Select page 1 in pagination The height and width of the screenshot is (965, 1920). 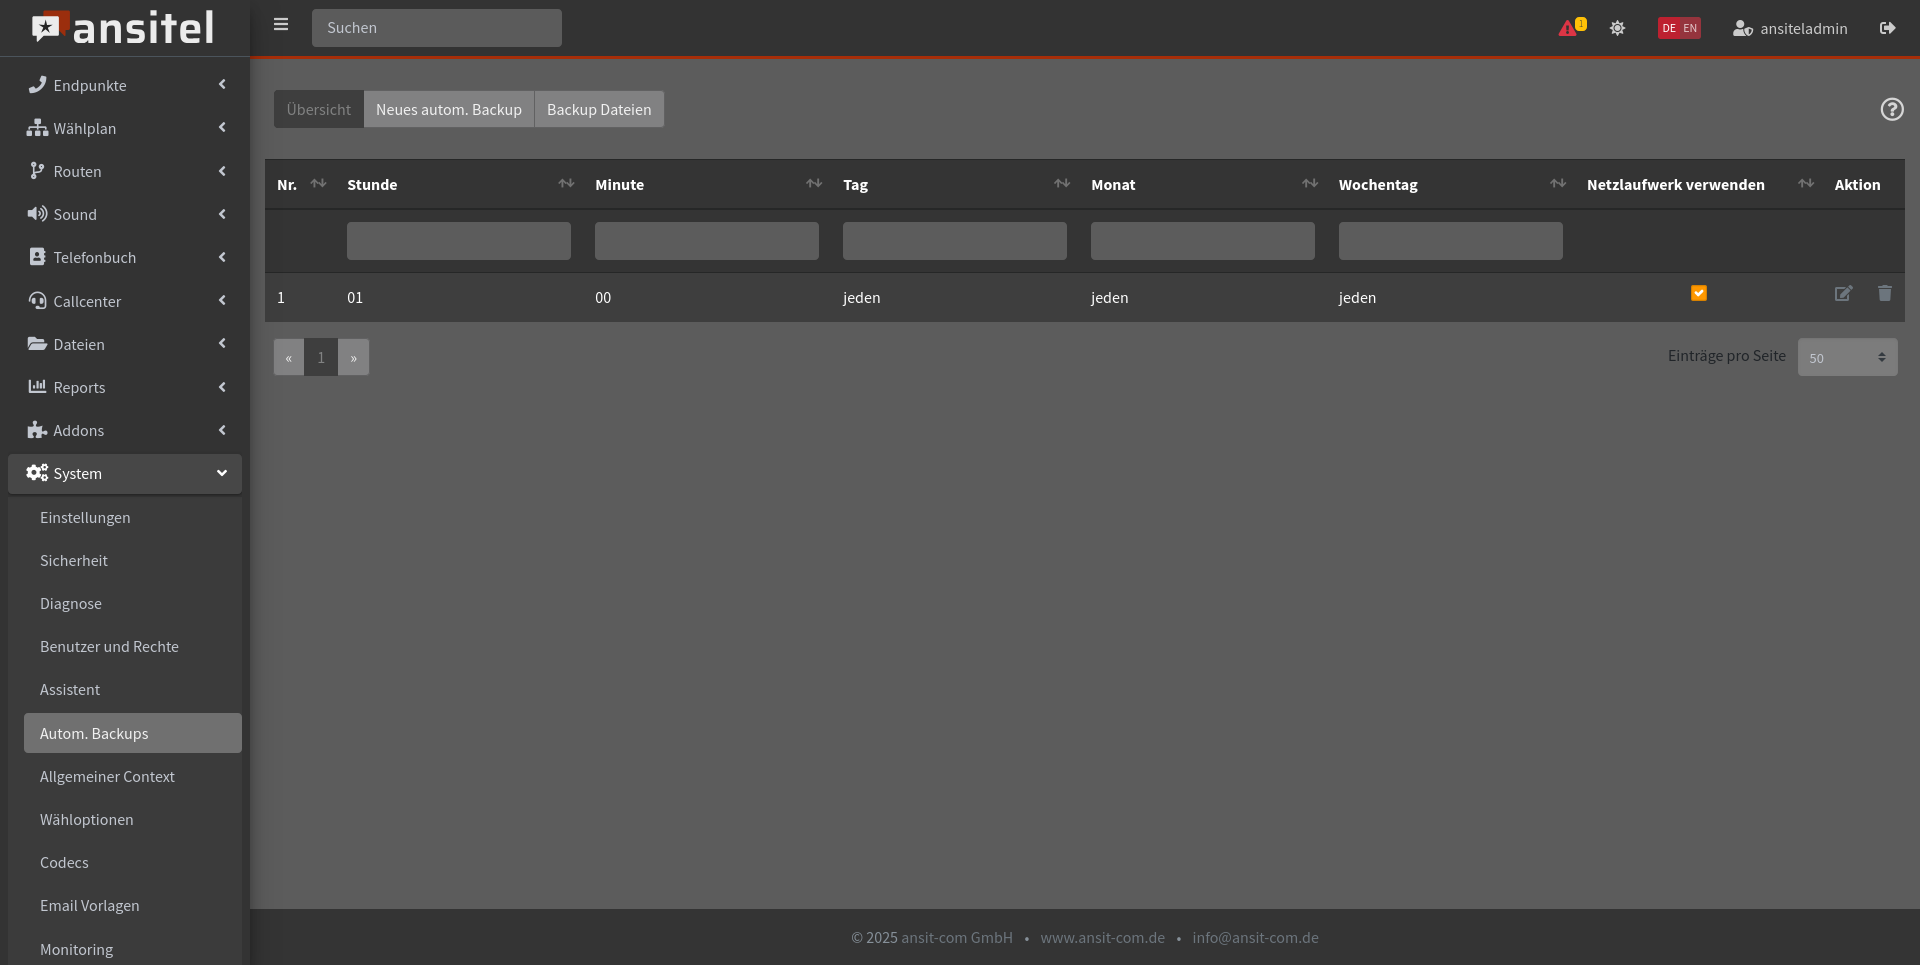coord(321,357)
